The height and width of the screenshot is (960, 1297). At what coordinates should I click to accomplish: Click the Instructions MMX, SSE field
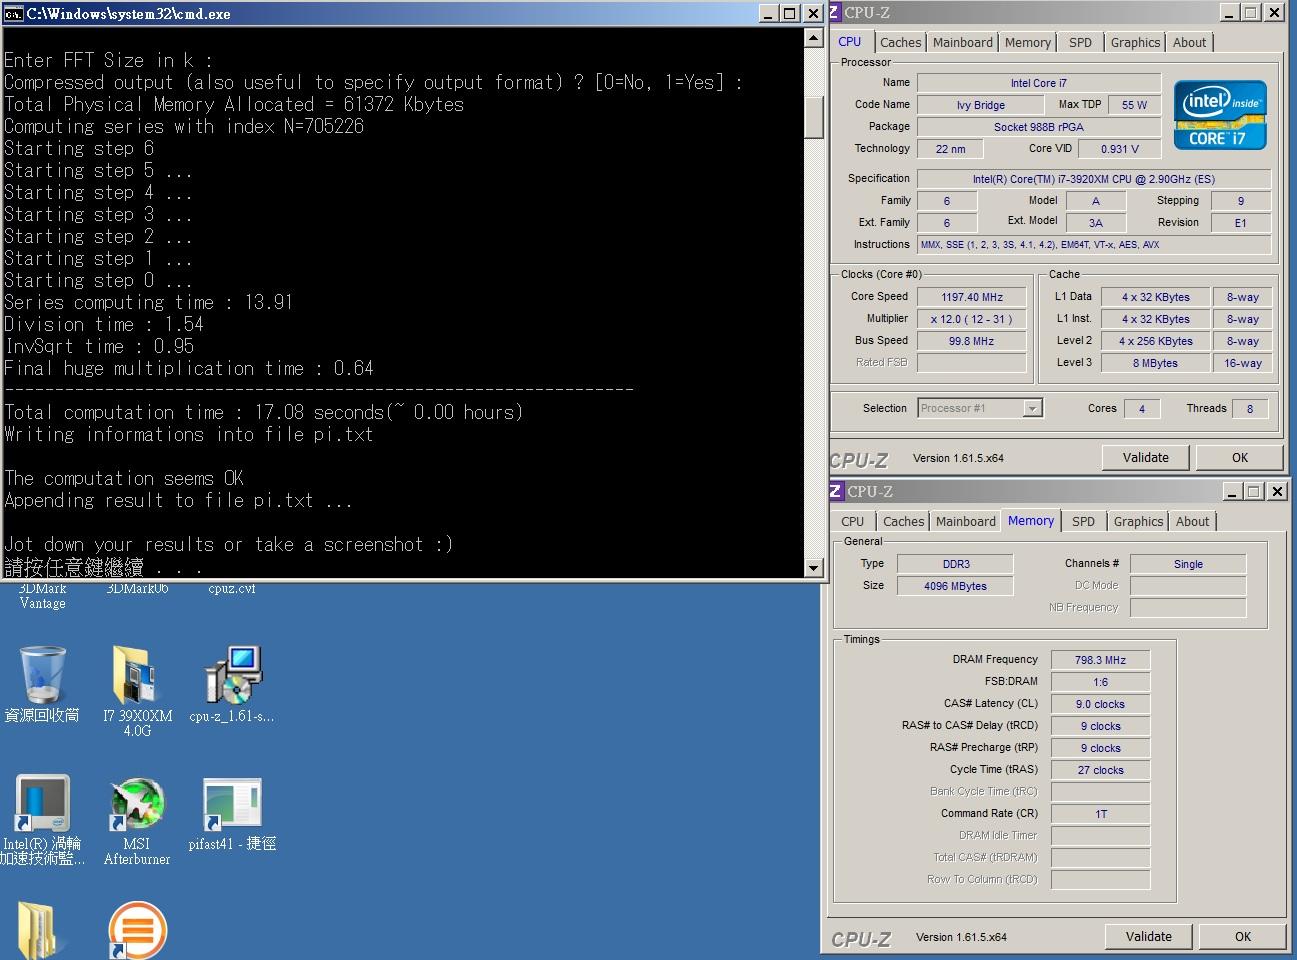(x=1094, y=245)
